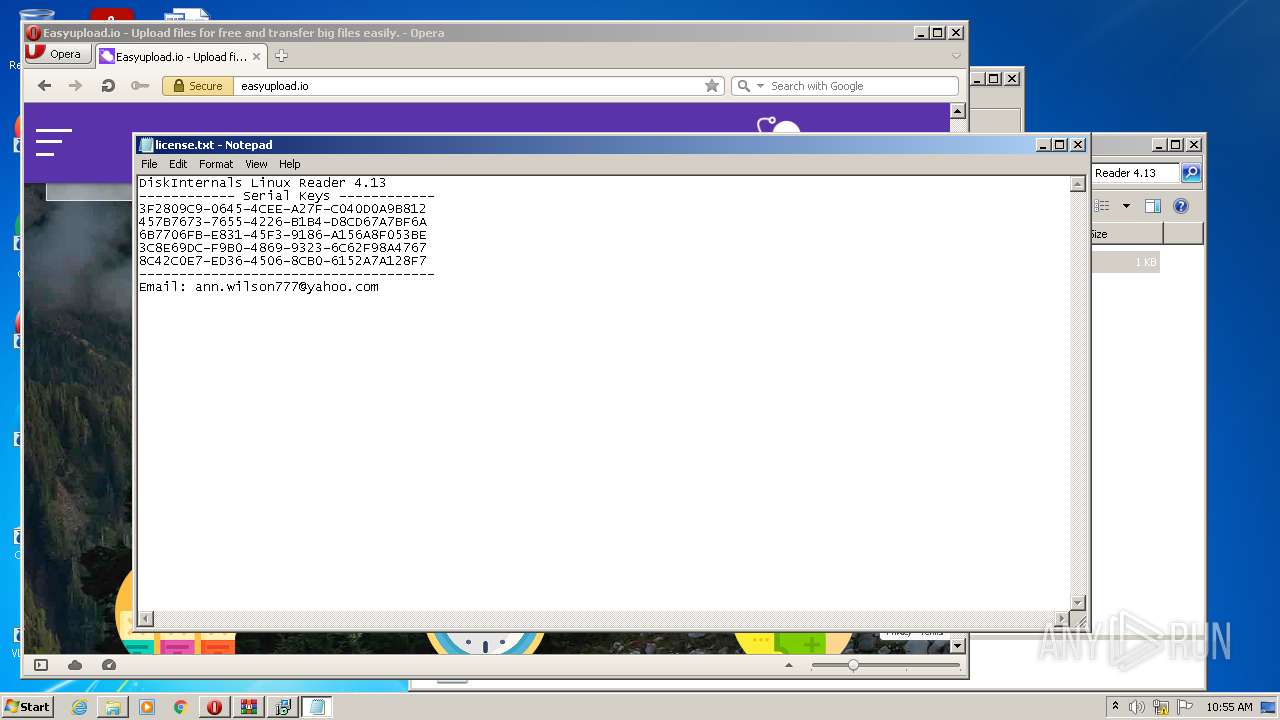Open Windows Explorer from taskbar

(x=113, y=707)
